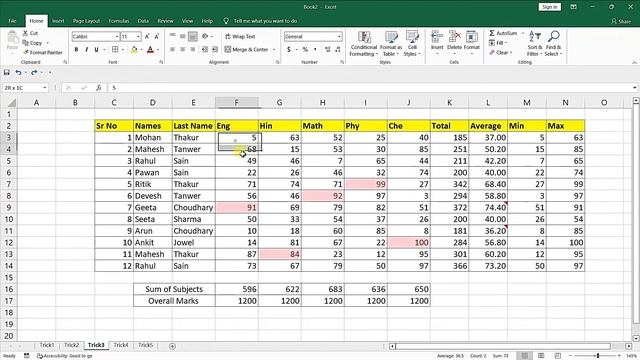
Task: Open the Trick4 sheet tab
Action: [121, 345]
